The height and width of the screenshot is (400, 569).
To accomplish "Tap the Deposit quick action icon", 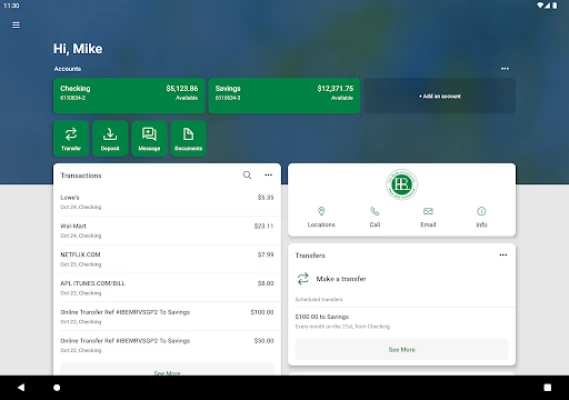I will 110,138.
